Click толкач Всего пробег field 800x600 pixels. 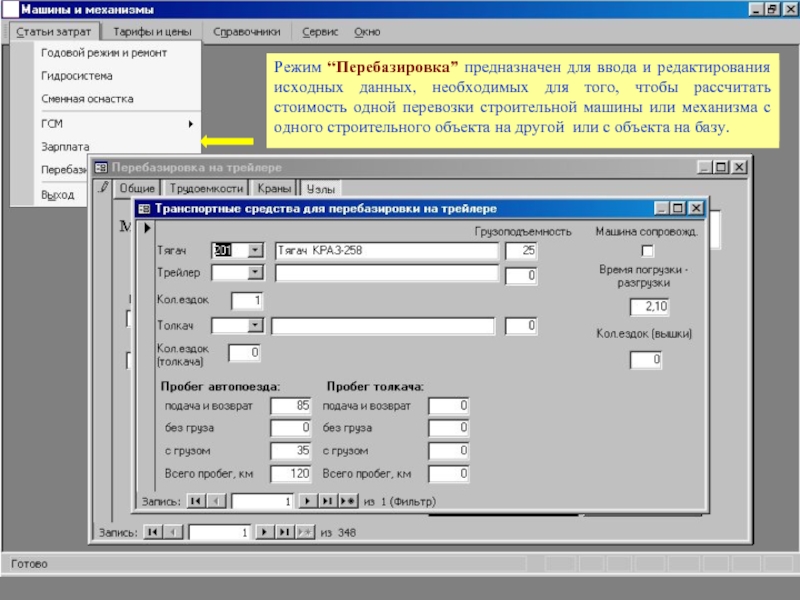pos(448,474)
